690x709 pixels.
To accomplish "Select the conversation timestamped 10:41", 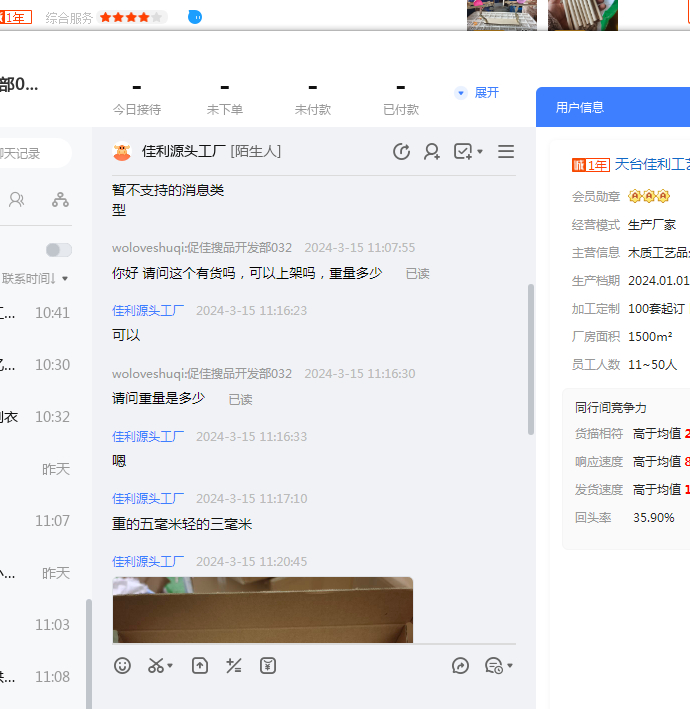I will point(35,313).
